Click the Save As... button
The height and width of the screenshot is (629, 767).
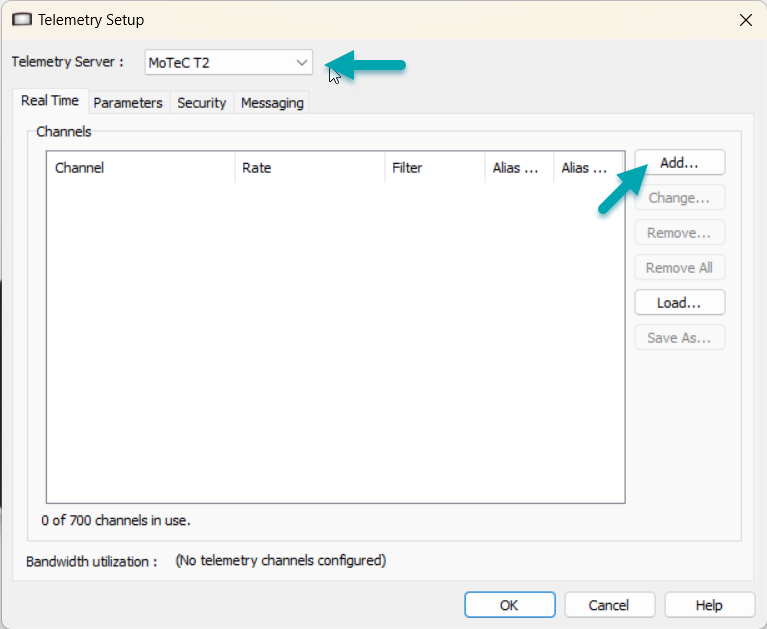[679, 337]
